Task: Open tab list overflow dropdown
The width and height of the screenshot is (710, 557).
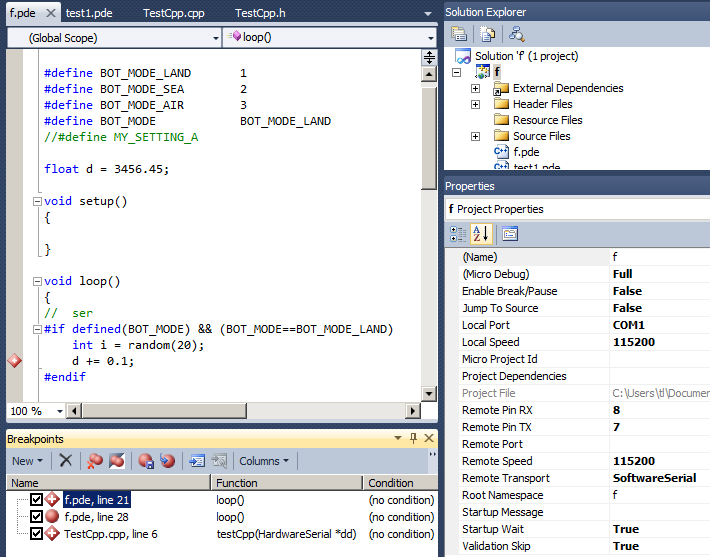Action: (x=427, y=14)
